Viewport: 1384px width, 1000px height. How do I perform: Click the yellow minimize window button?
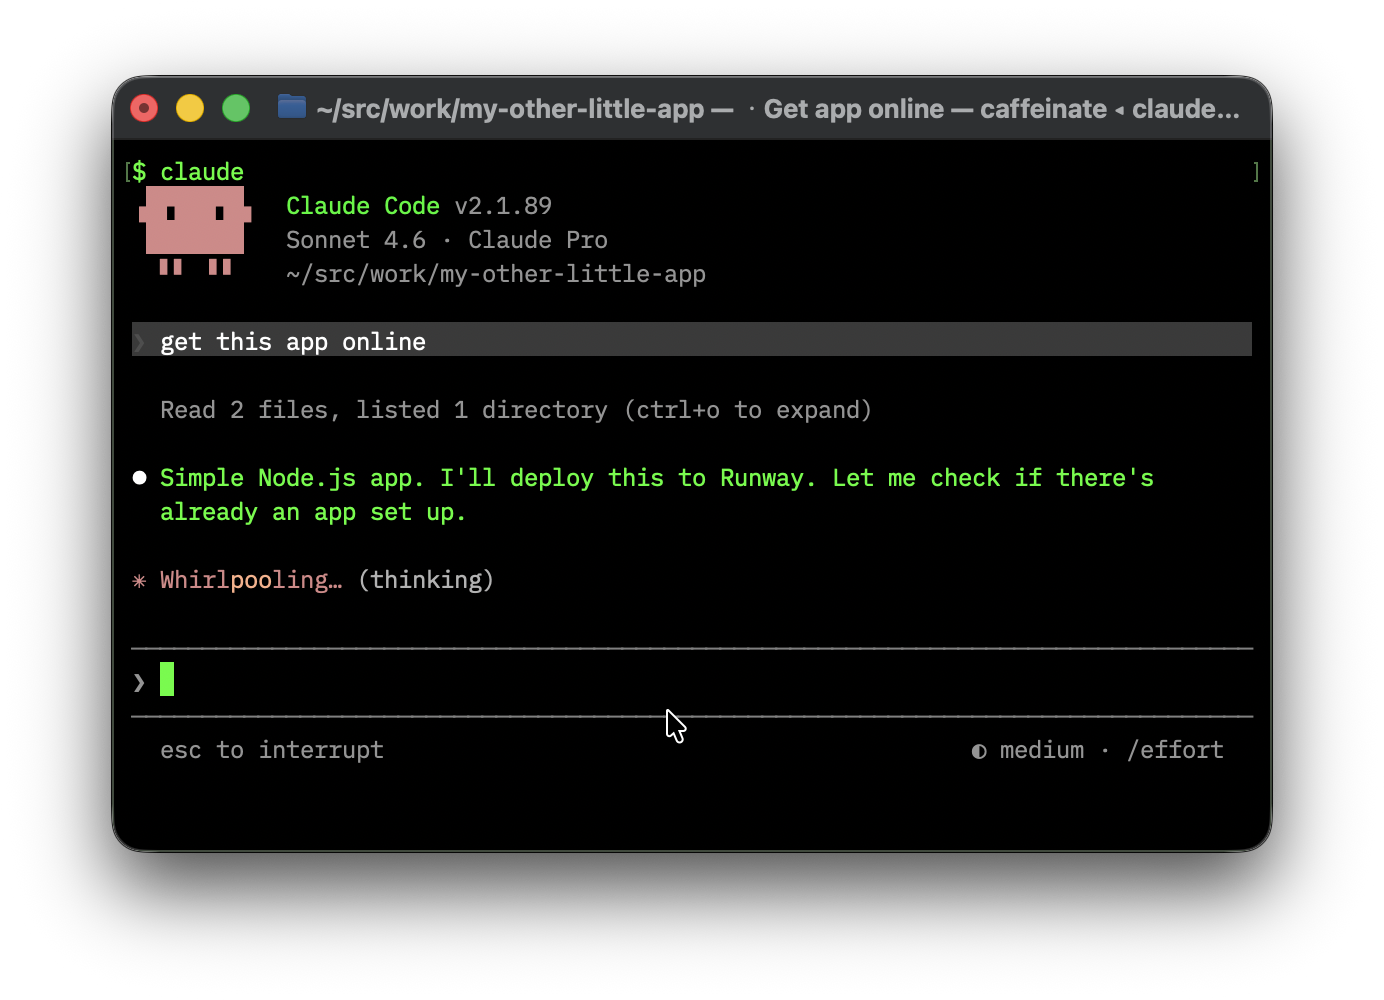point(190,108)
